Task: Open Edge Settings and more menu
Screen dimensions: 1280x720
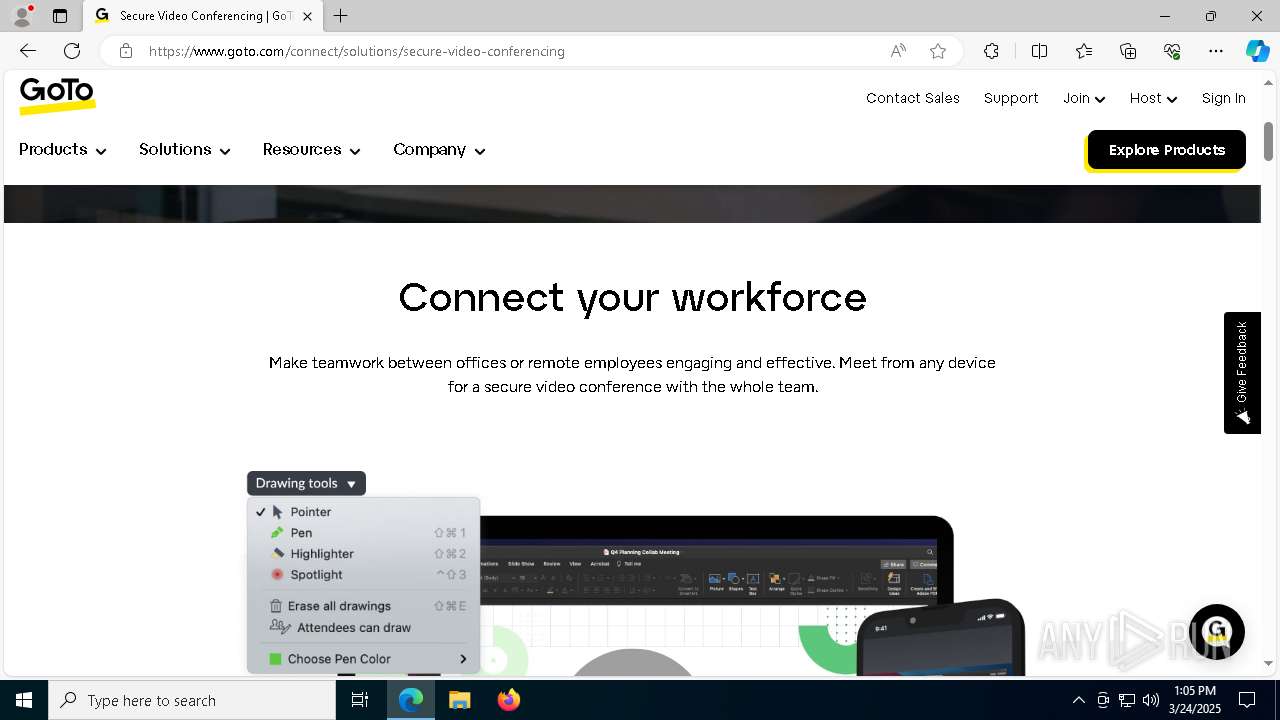Action: pyautogui.click(x=1216, y=51)
